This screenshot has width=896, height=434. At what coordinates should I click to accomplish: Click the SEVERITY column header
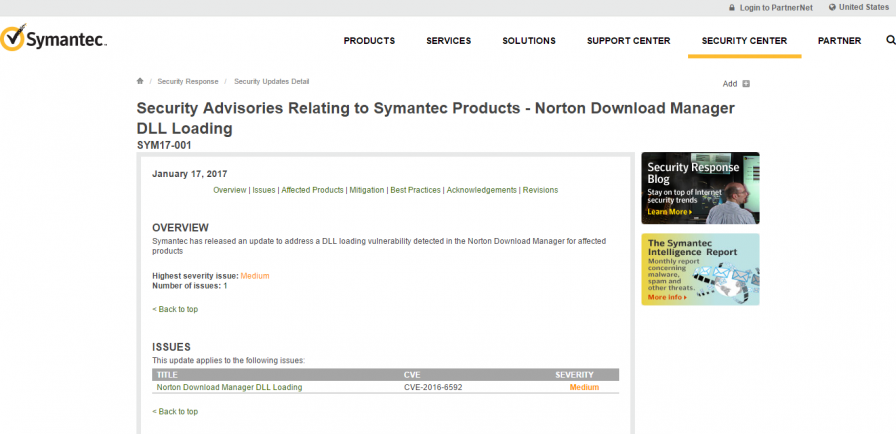tap(574, 375)
